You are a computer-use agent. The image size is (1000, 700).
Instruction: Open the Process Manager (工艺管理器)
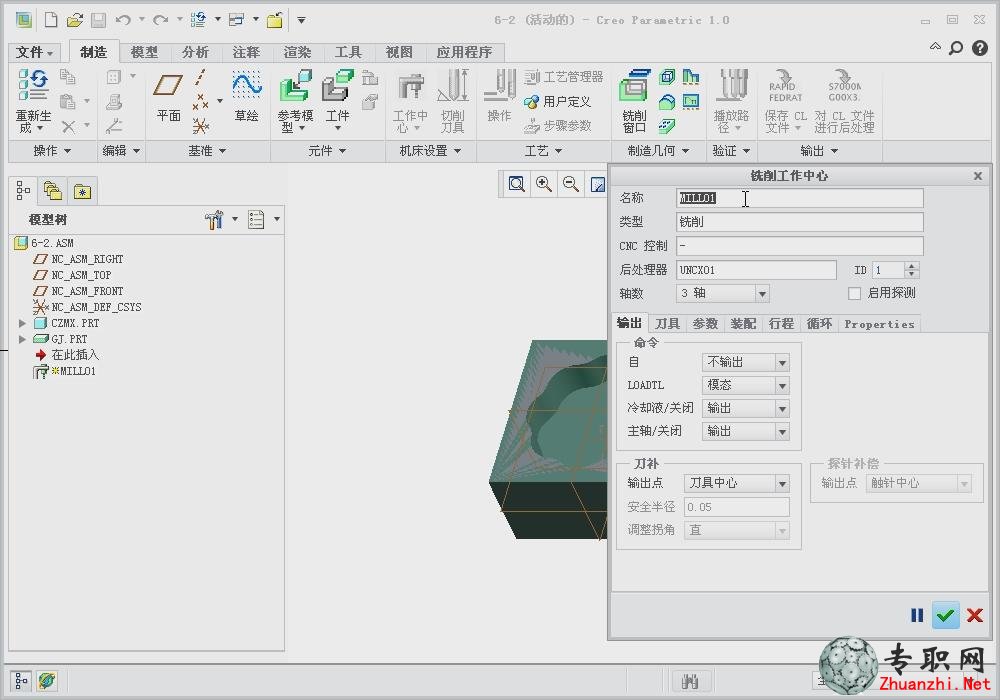(x=564, y=77)
